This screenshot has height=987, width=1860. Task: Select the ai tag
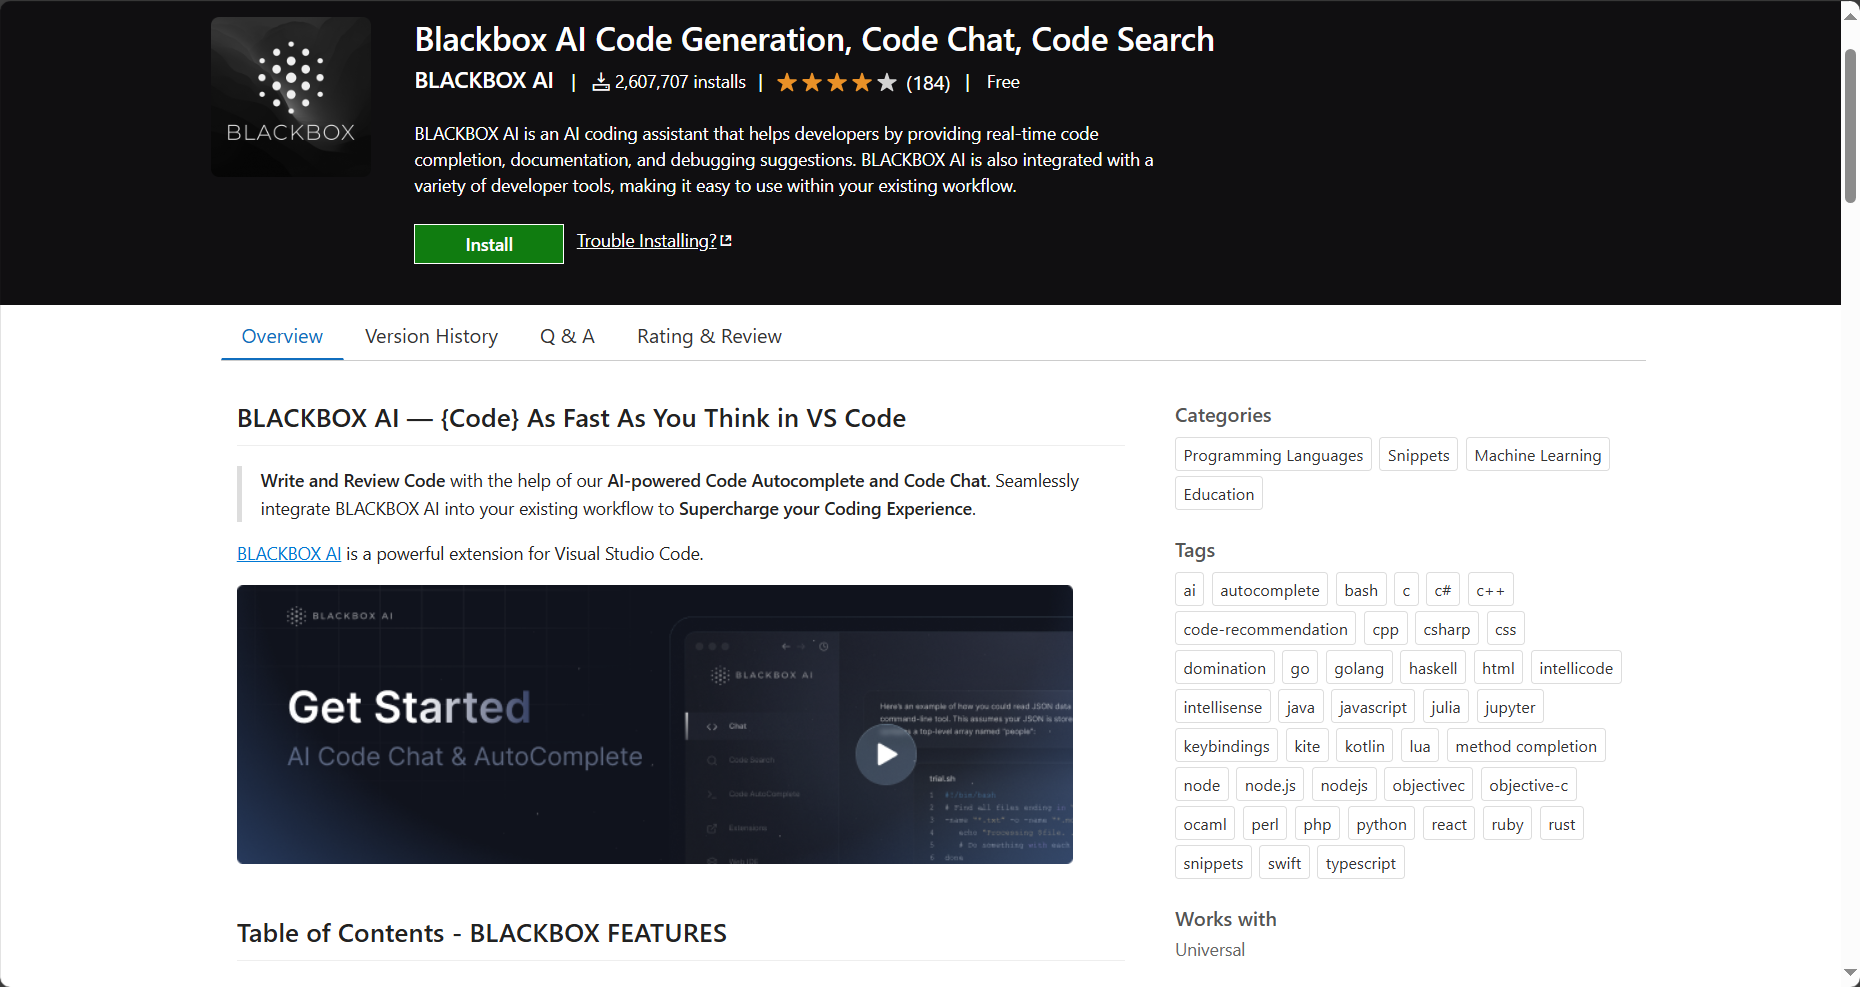1190,590
